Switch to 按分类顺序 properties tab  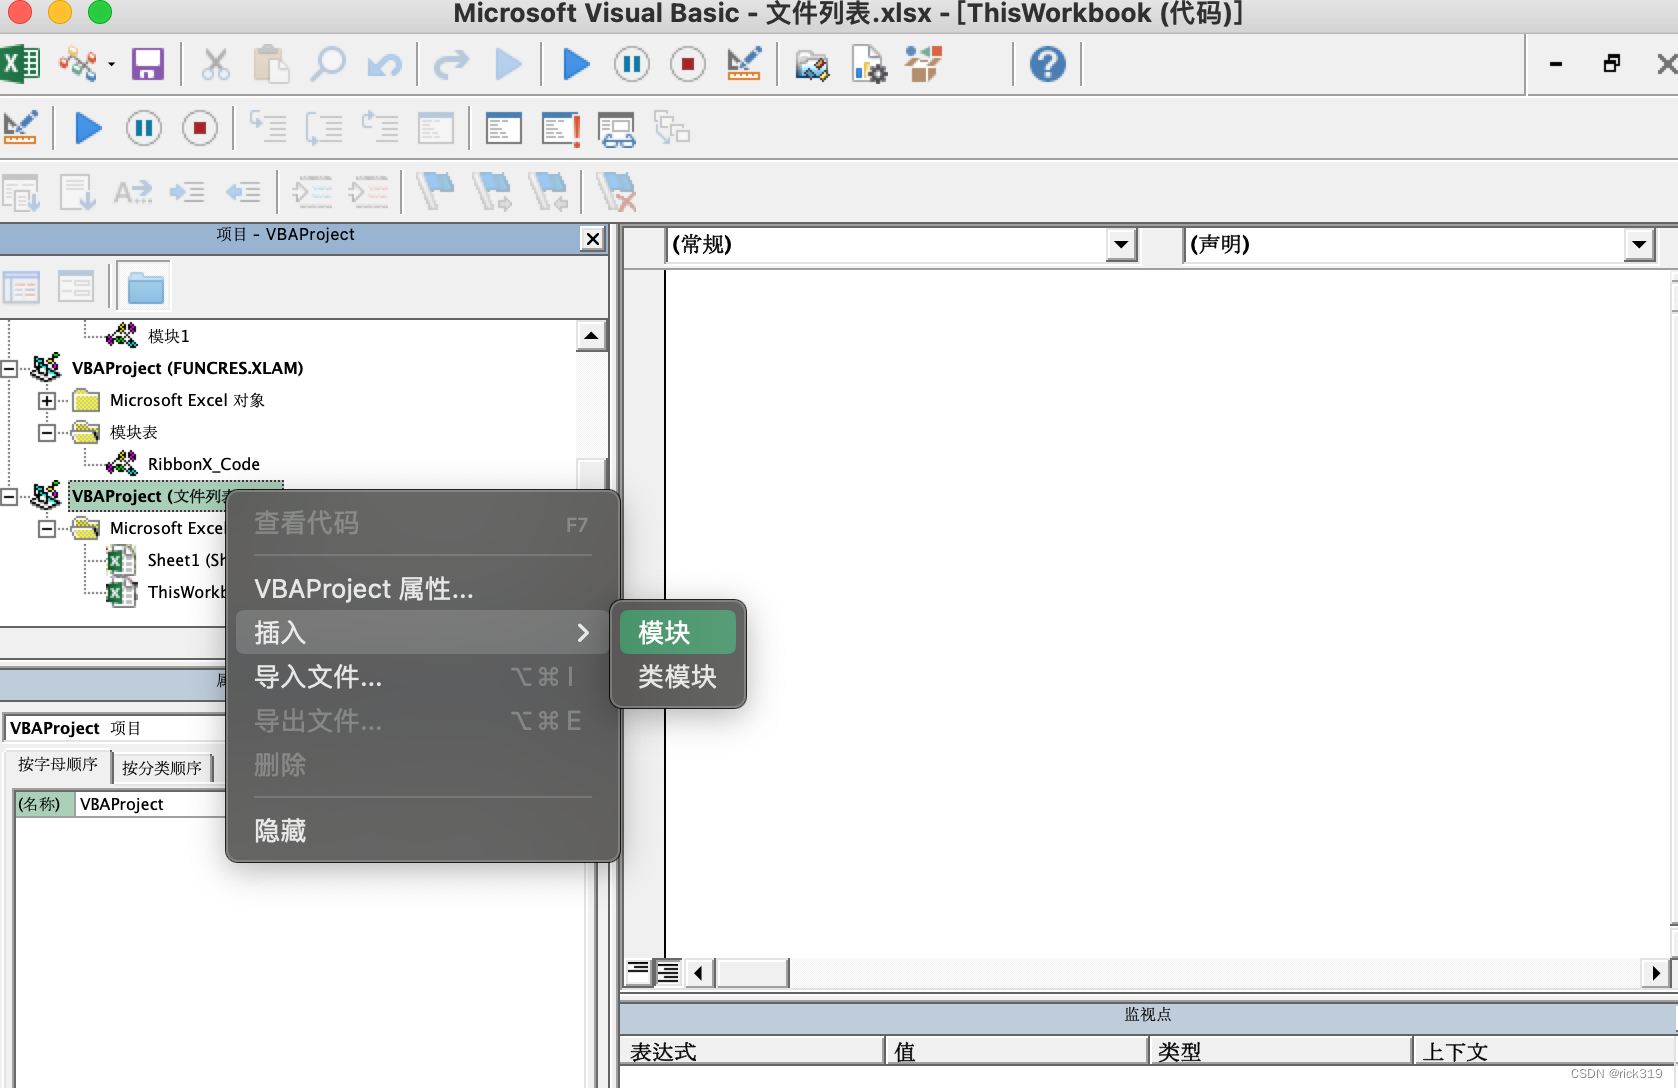162,768
